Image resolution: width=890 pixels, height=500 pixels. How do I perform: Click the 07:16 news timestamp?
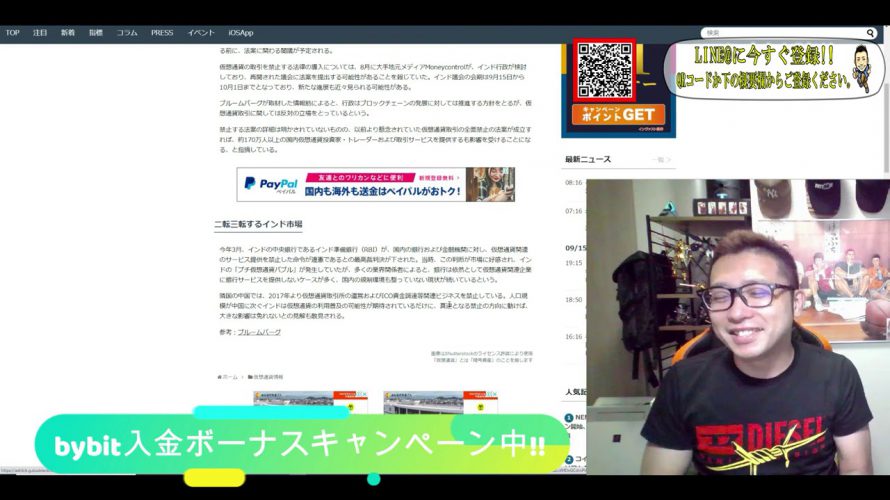(574, 211)
